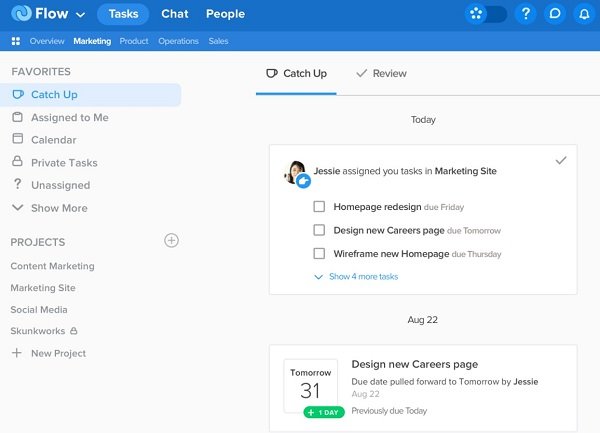
Task: Click the add project plus circle icon
Action: click(x=171, y=241)
